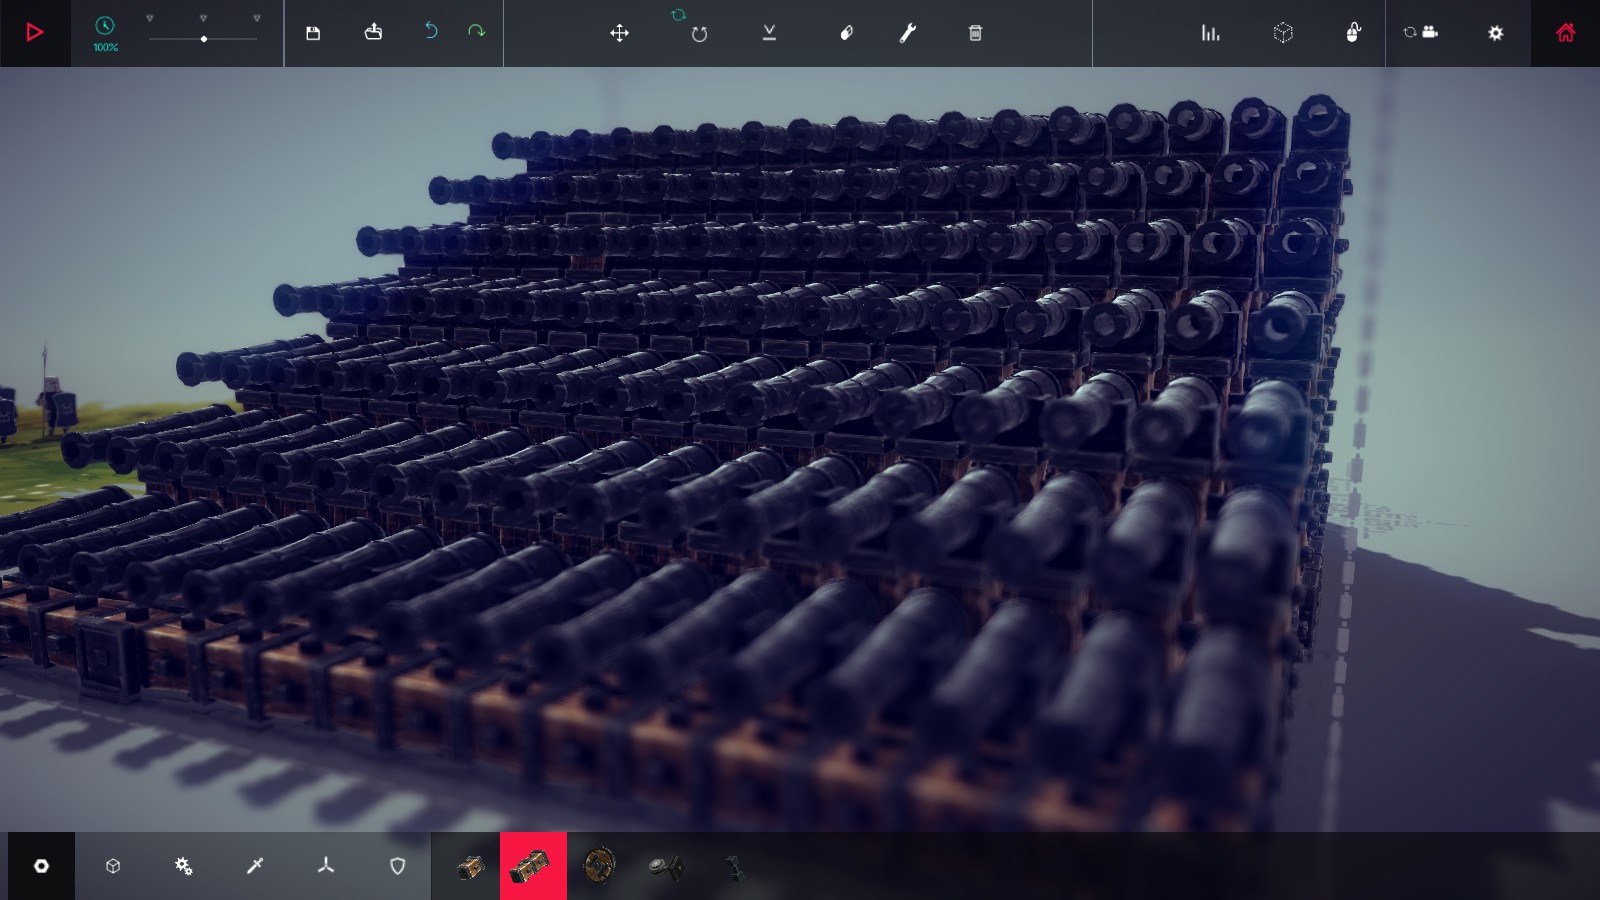Undo the last action
This screenshot has height=900, width=1600.
431,31
